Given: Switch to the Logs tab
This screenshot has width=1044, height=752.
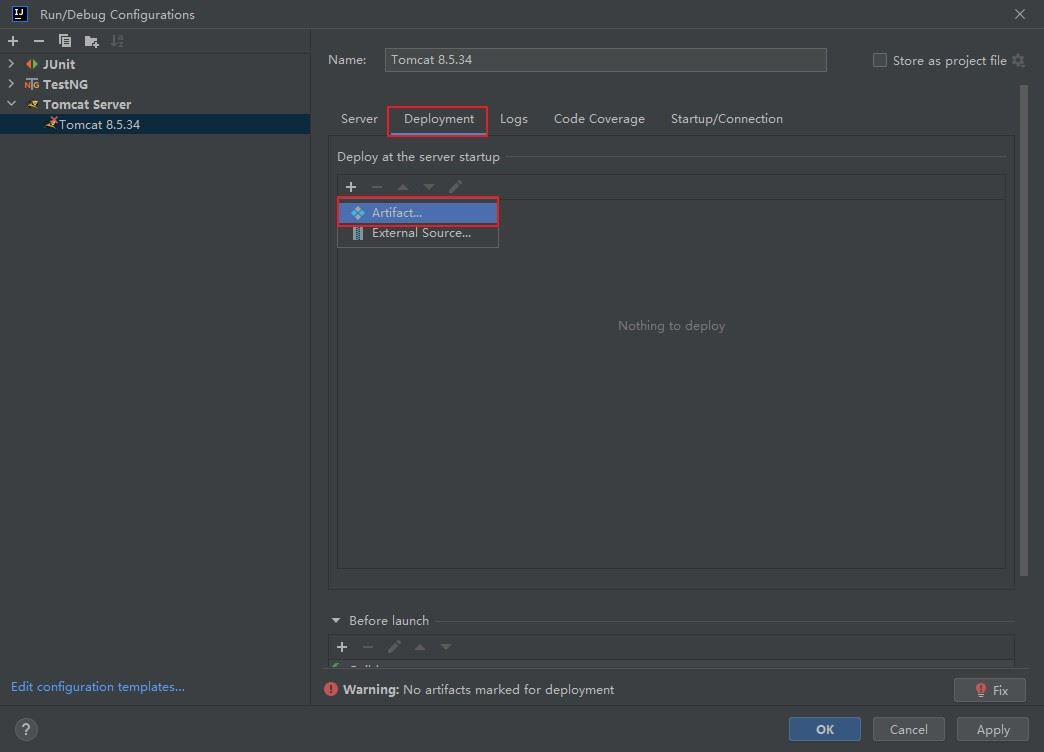Looking at the screenshot, I should tap(513, 119).
